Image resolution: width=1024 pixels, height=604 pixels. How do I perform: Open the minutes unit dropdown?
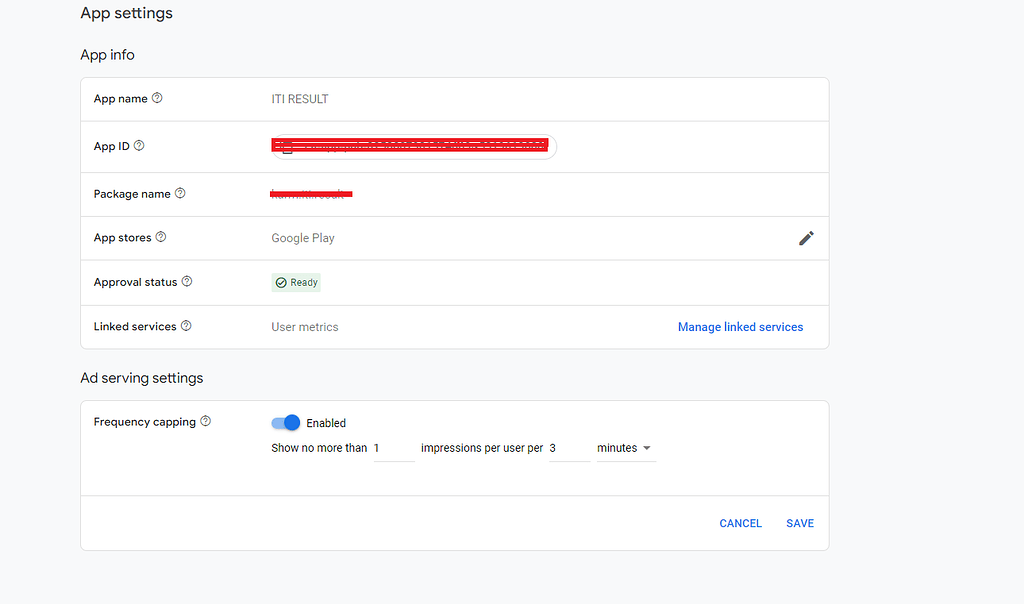click(625, 448)
